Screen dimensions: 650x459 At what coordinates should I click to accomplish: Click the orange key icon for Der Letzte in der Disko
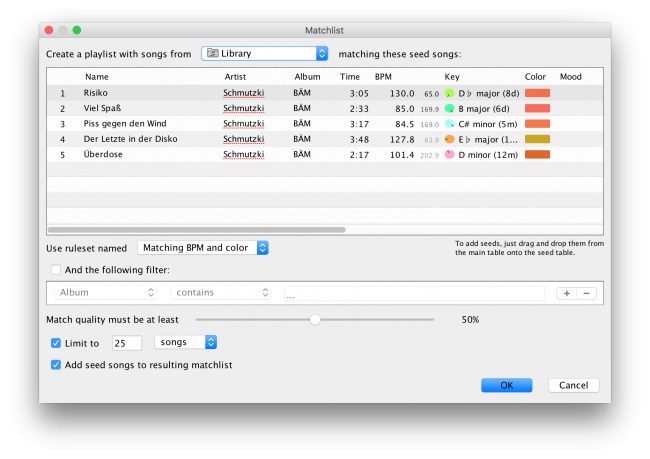[449, 139]
